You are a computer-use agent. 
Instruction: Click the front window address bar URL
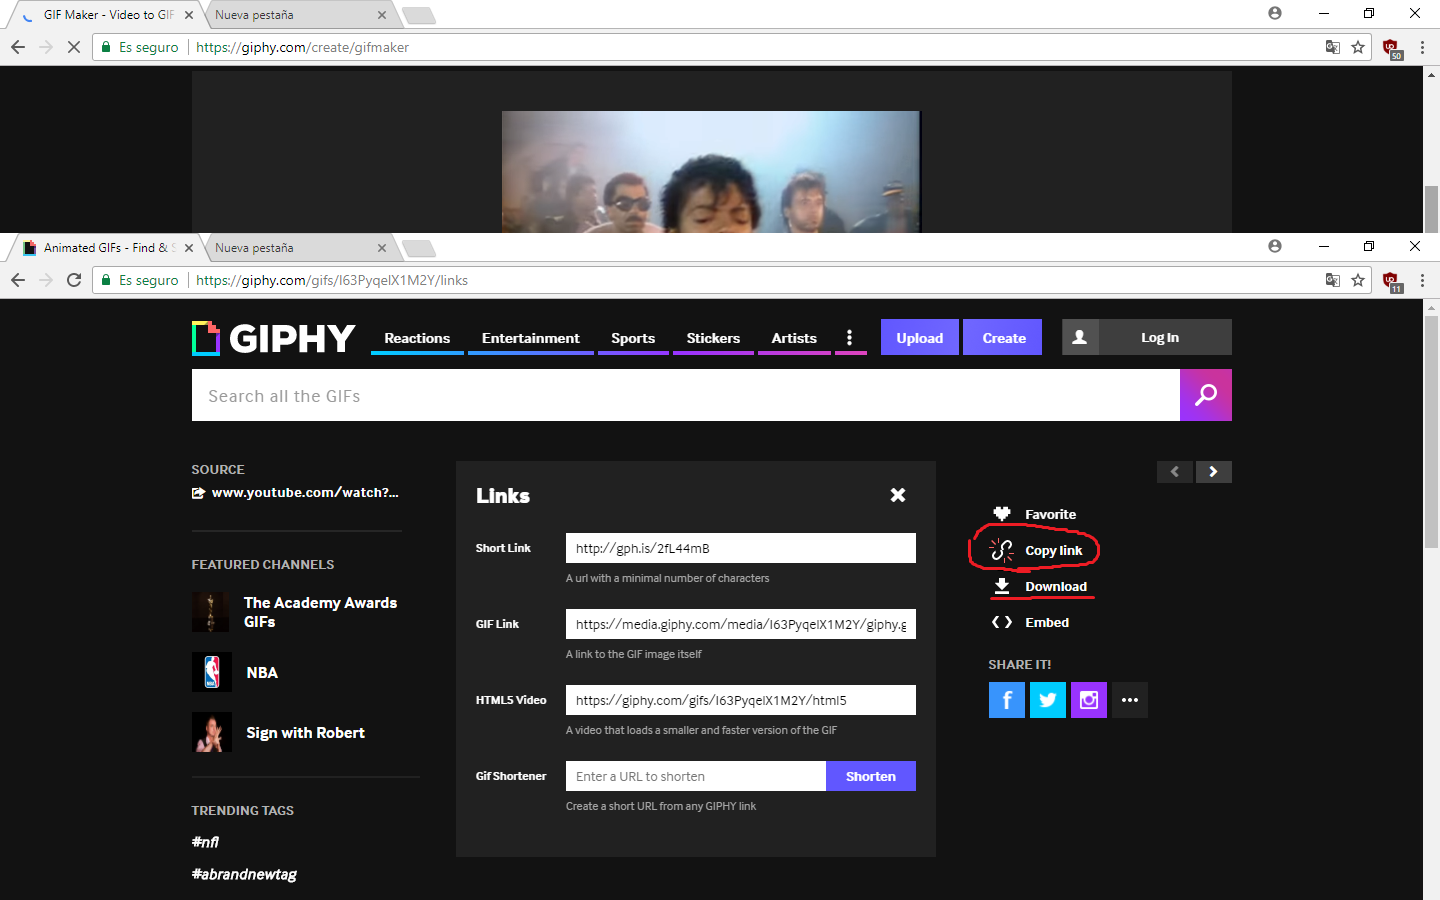[332, 280]
